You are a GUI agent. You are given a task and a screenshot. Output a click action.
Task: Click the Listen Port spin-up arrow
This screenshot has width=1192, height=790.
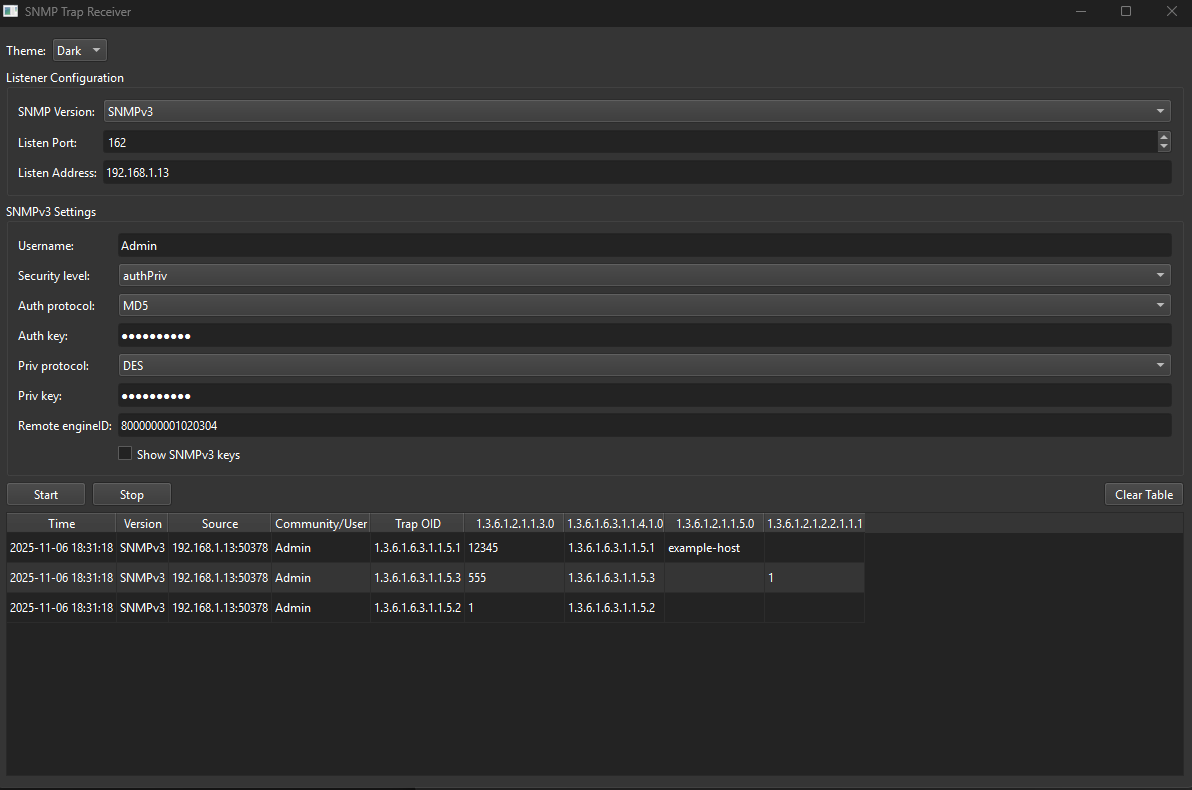point(1163,137)
